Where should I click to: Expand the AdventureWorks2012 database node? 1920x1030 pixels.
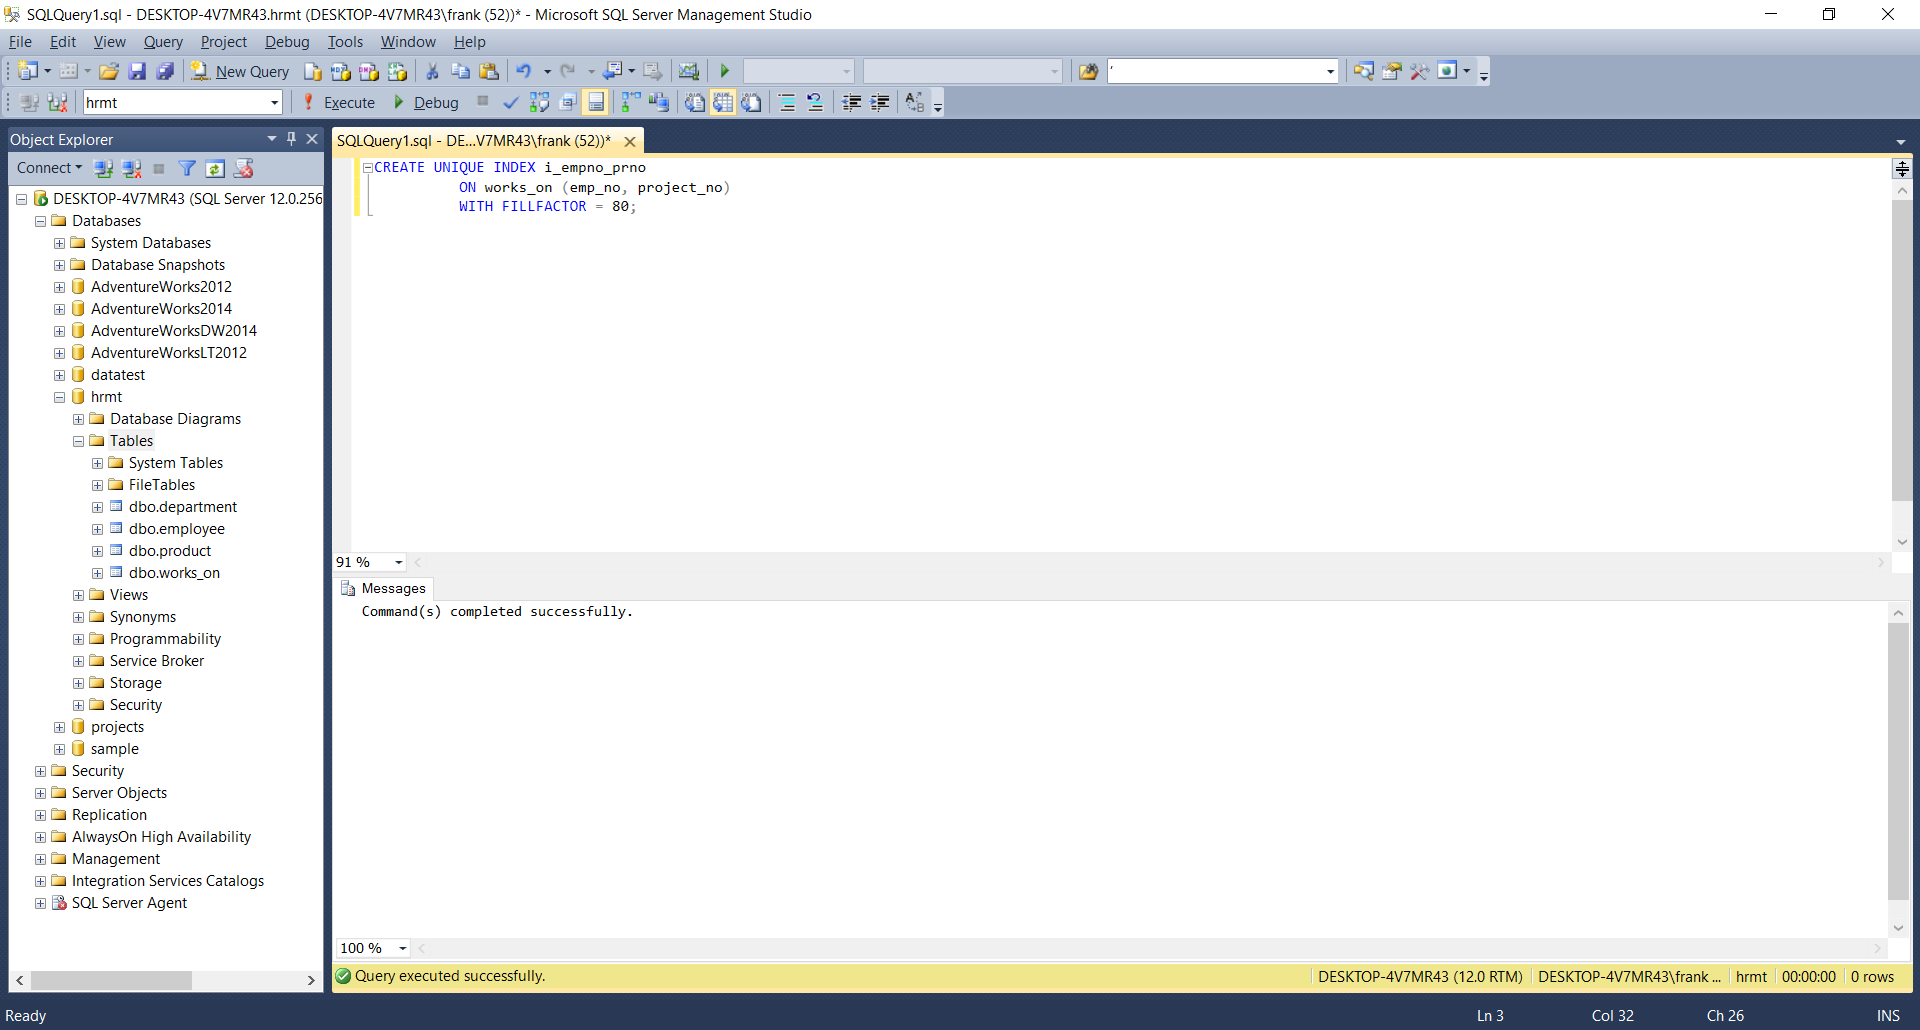pyautogui.click(x=59, y=287)
